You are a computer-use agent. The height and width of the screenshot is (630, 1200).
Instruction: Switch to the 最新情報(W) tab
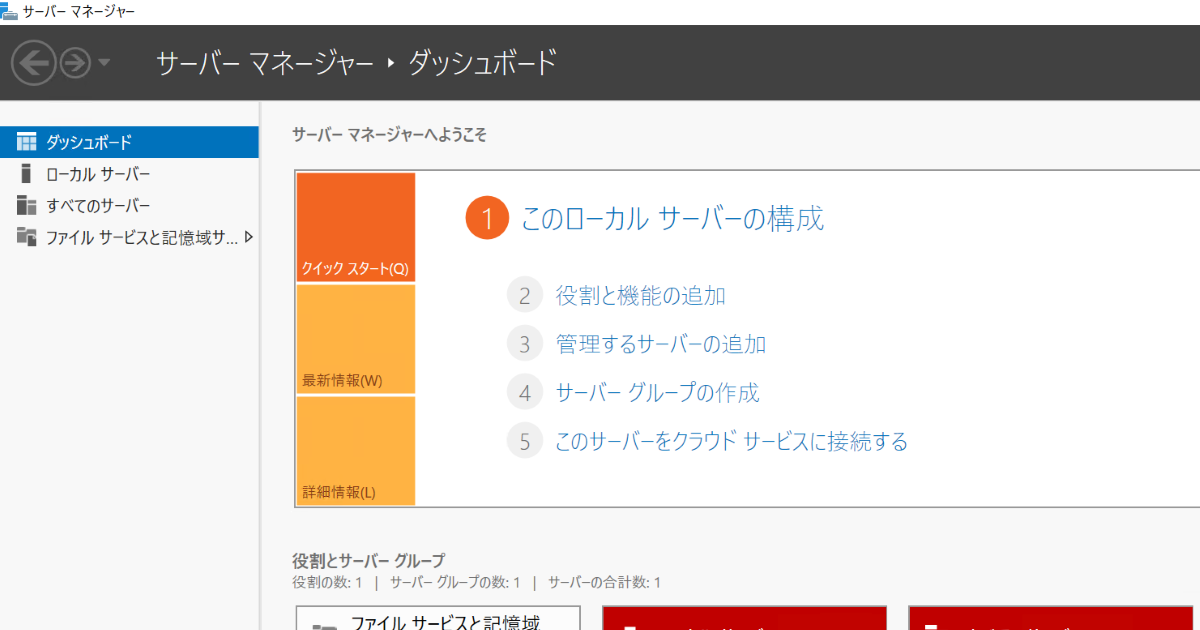pyautogui.click(x=355, y=340)
